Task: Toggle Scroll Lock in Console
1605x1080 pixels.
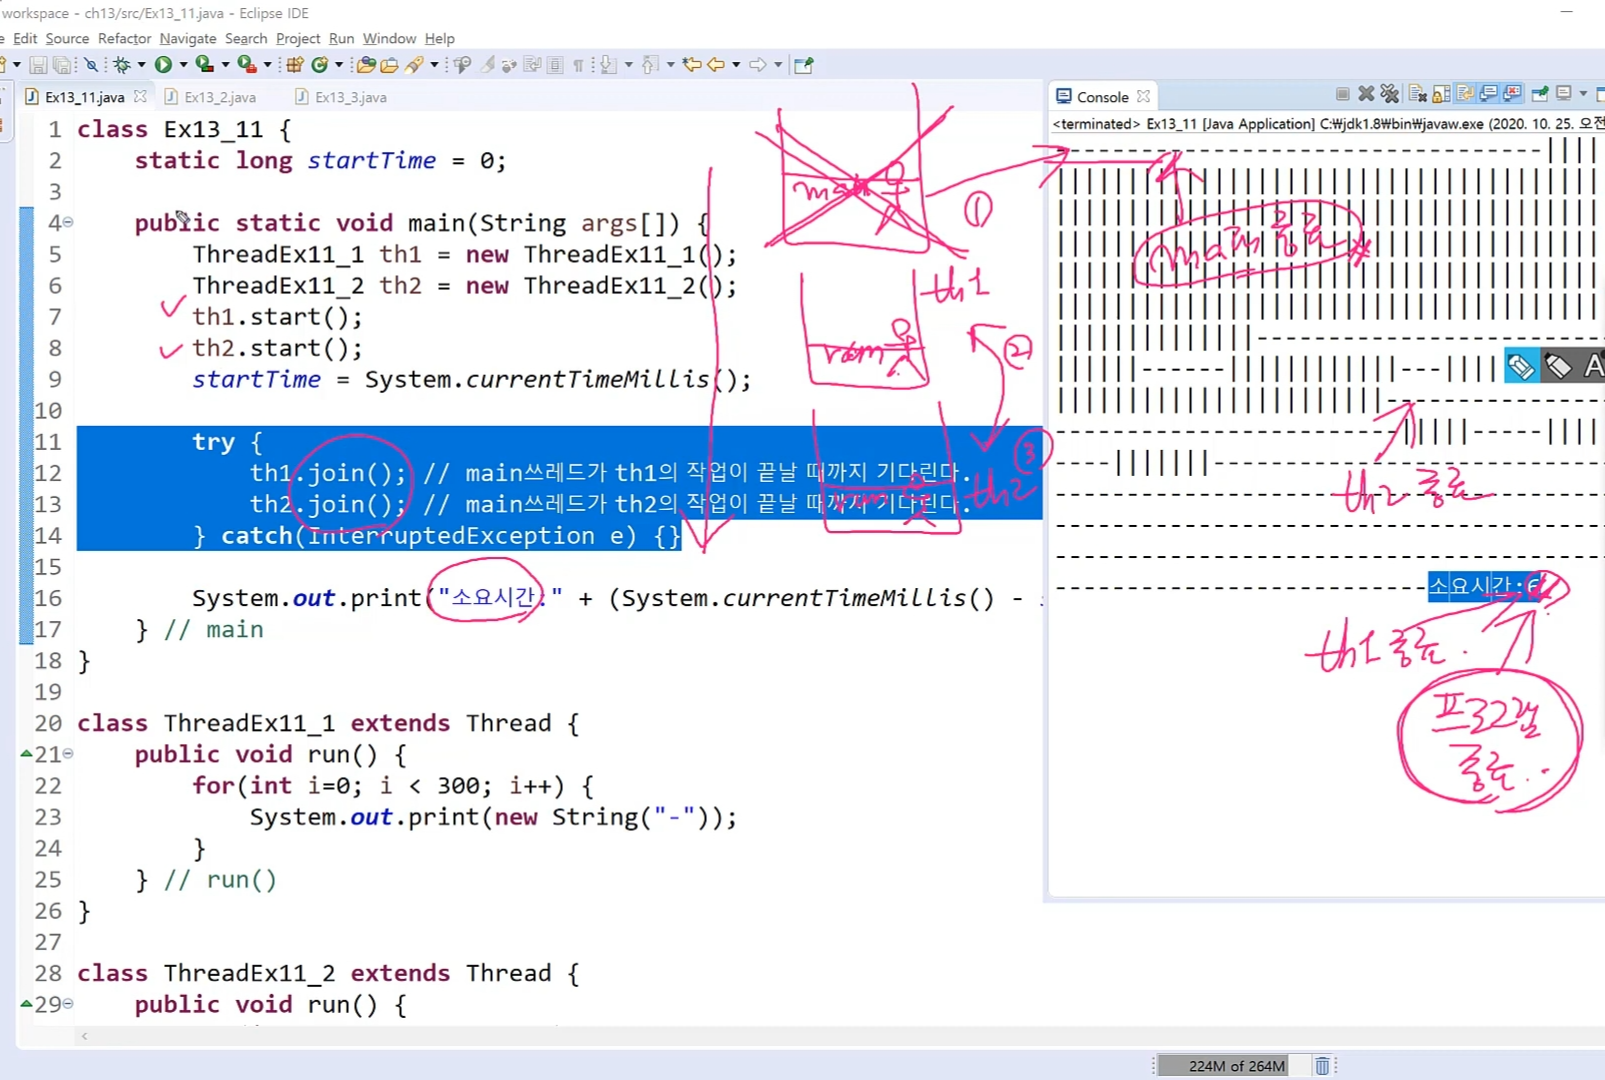Action: coord(1441,94)
